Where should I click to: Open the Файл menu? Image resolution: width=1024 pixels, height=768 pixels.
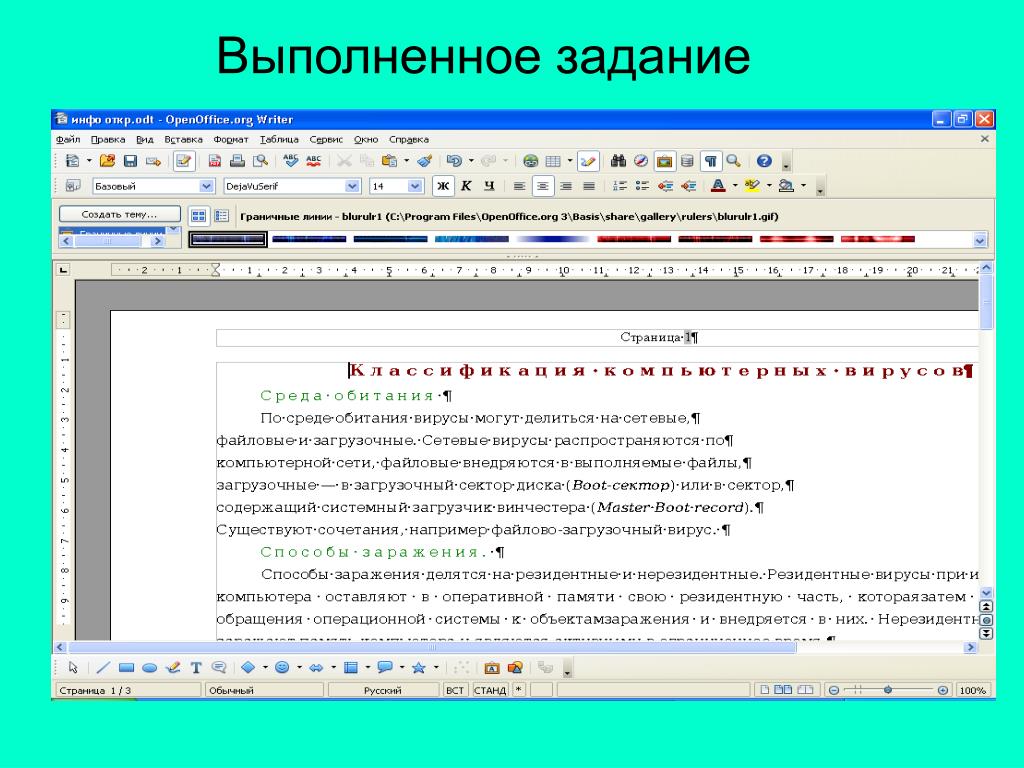click(x=68, y=139)
